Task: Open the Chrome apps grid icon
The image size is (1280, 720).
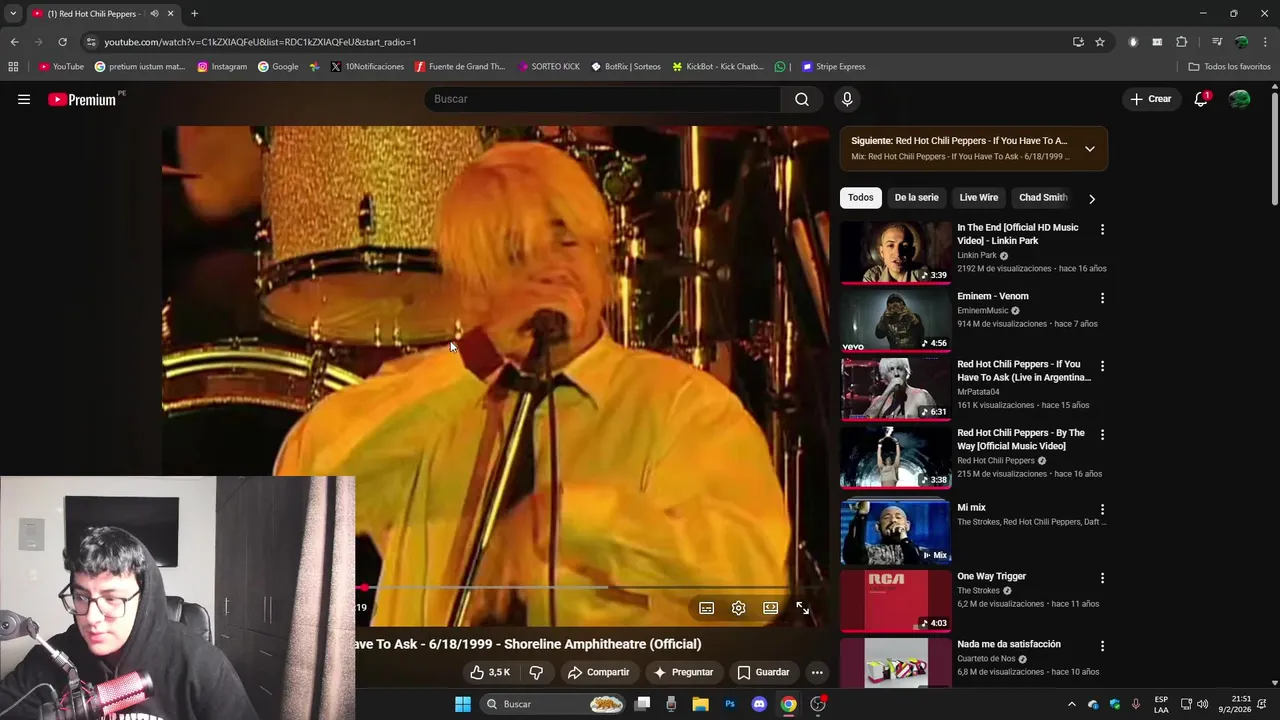Action: pyautogui.click(x=13, y=67)
